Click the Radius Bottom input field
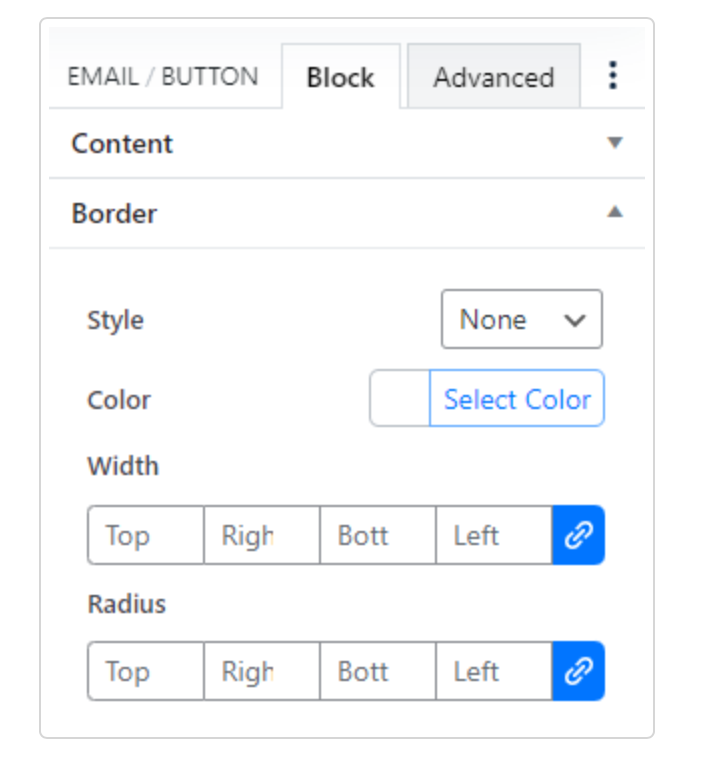Viewport: 722px width, 774px height. 377,671
